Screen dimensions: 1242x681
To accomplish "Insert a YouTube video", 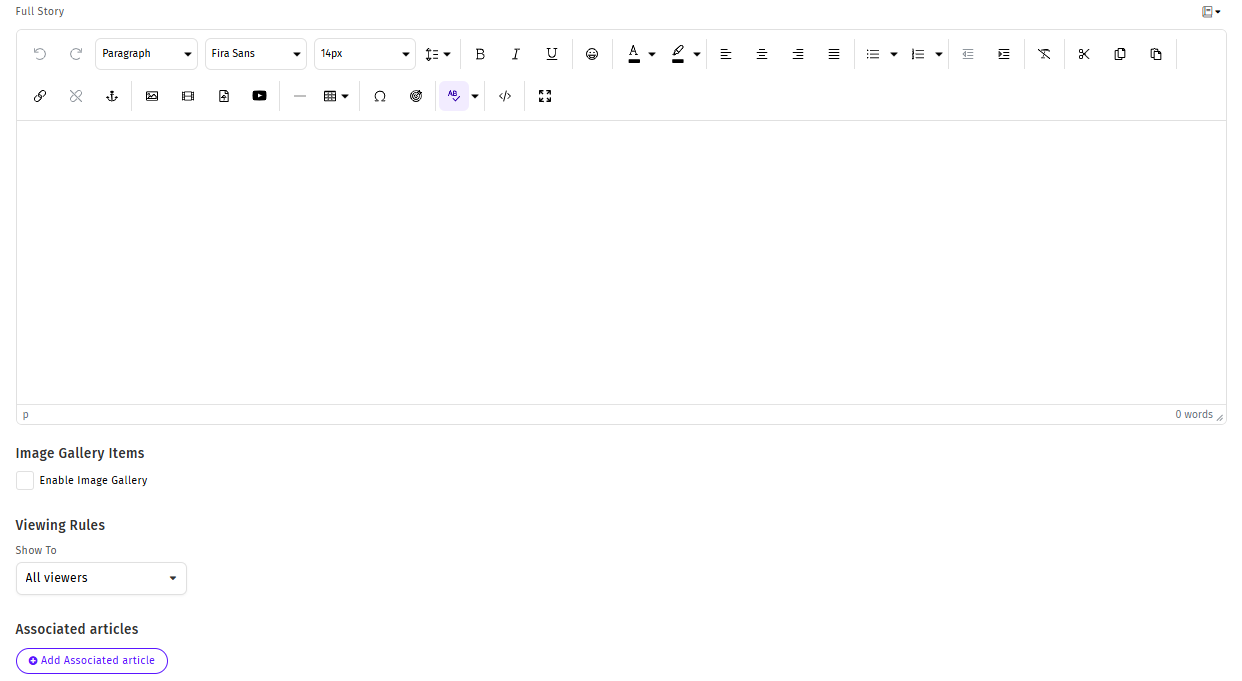I will pos(260,96).
